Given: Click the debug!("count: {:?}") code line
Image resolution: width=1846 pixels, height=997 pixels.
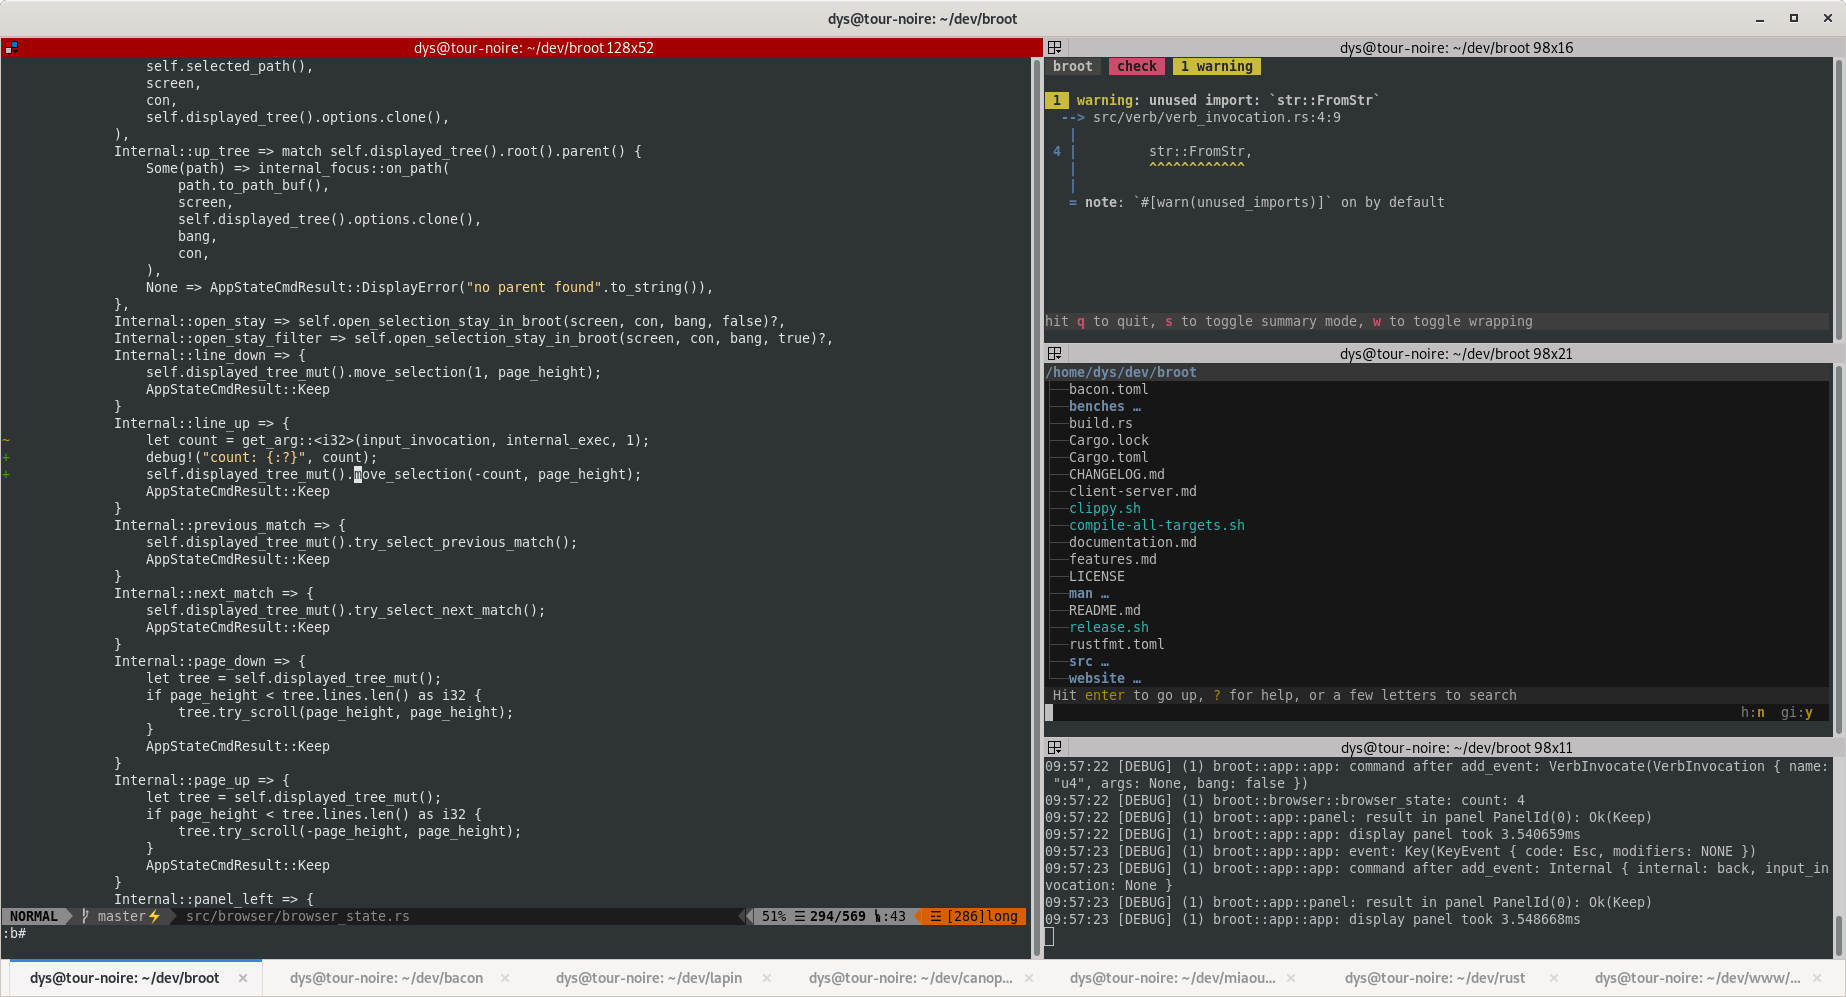Looking at the screenshot, I should (262, 457).
